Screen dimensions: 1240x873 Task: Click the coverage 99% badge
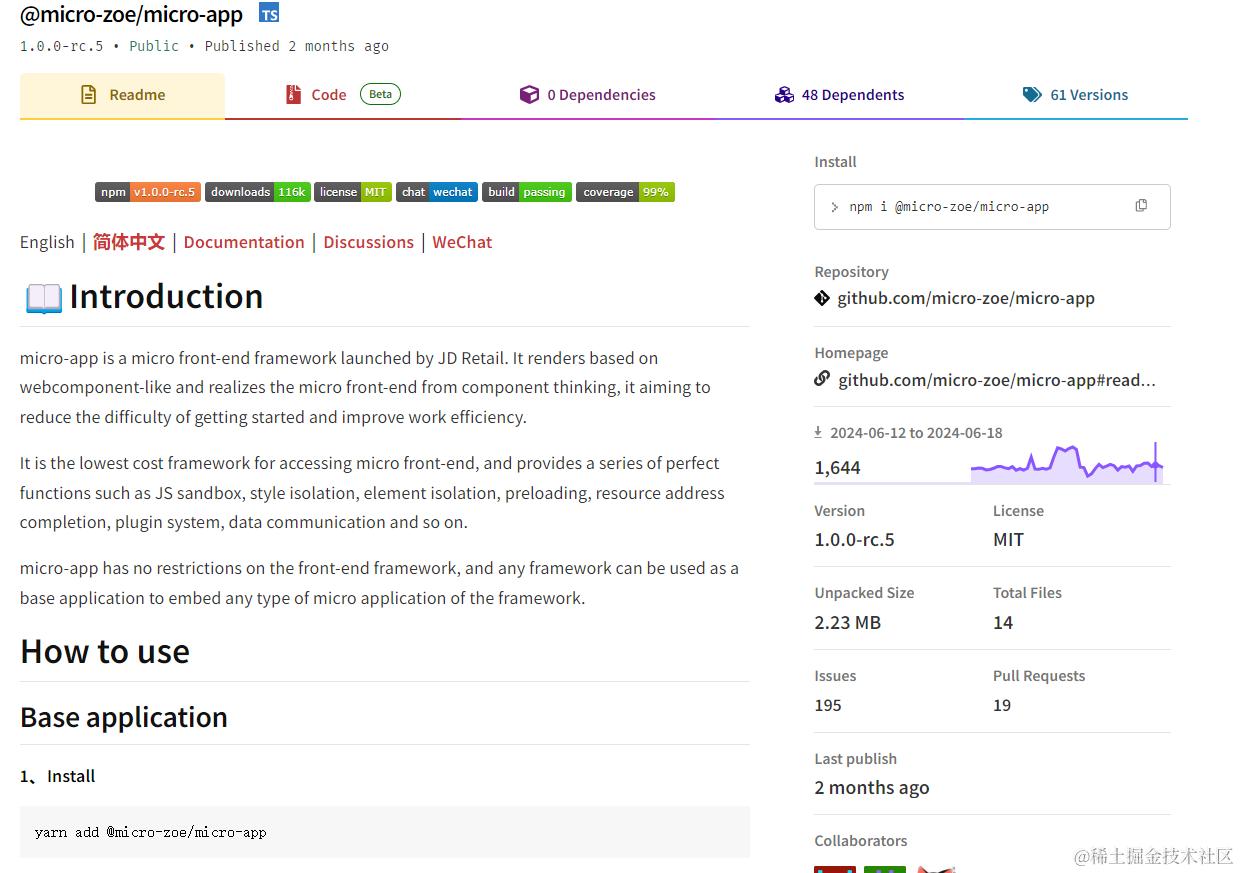tap(625, 192)
